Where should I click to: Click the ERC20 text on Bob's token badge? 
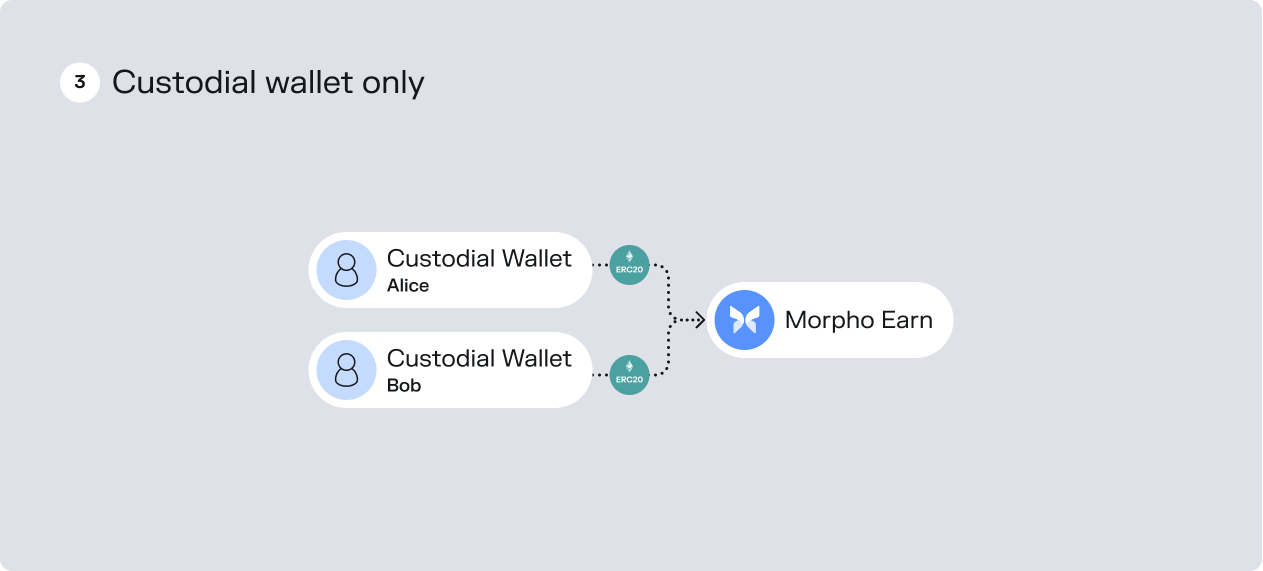629,380
